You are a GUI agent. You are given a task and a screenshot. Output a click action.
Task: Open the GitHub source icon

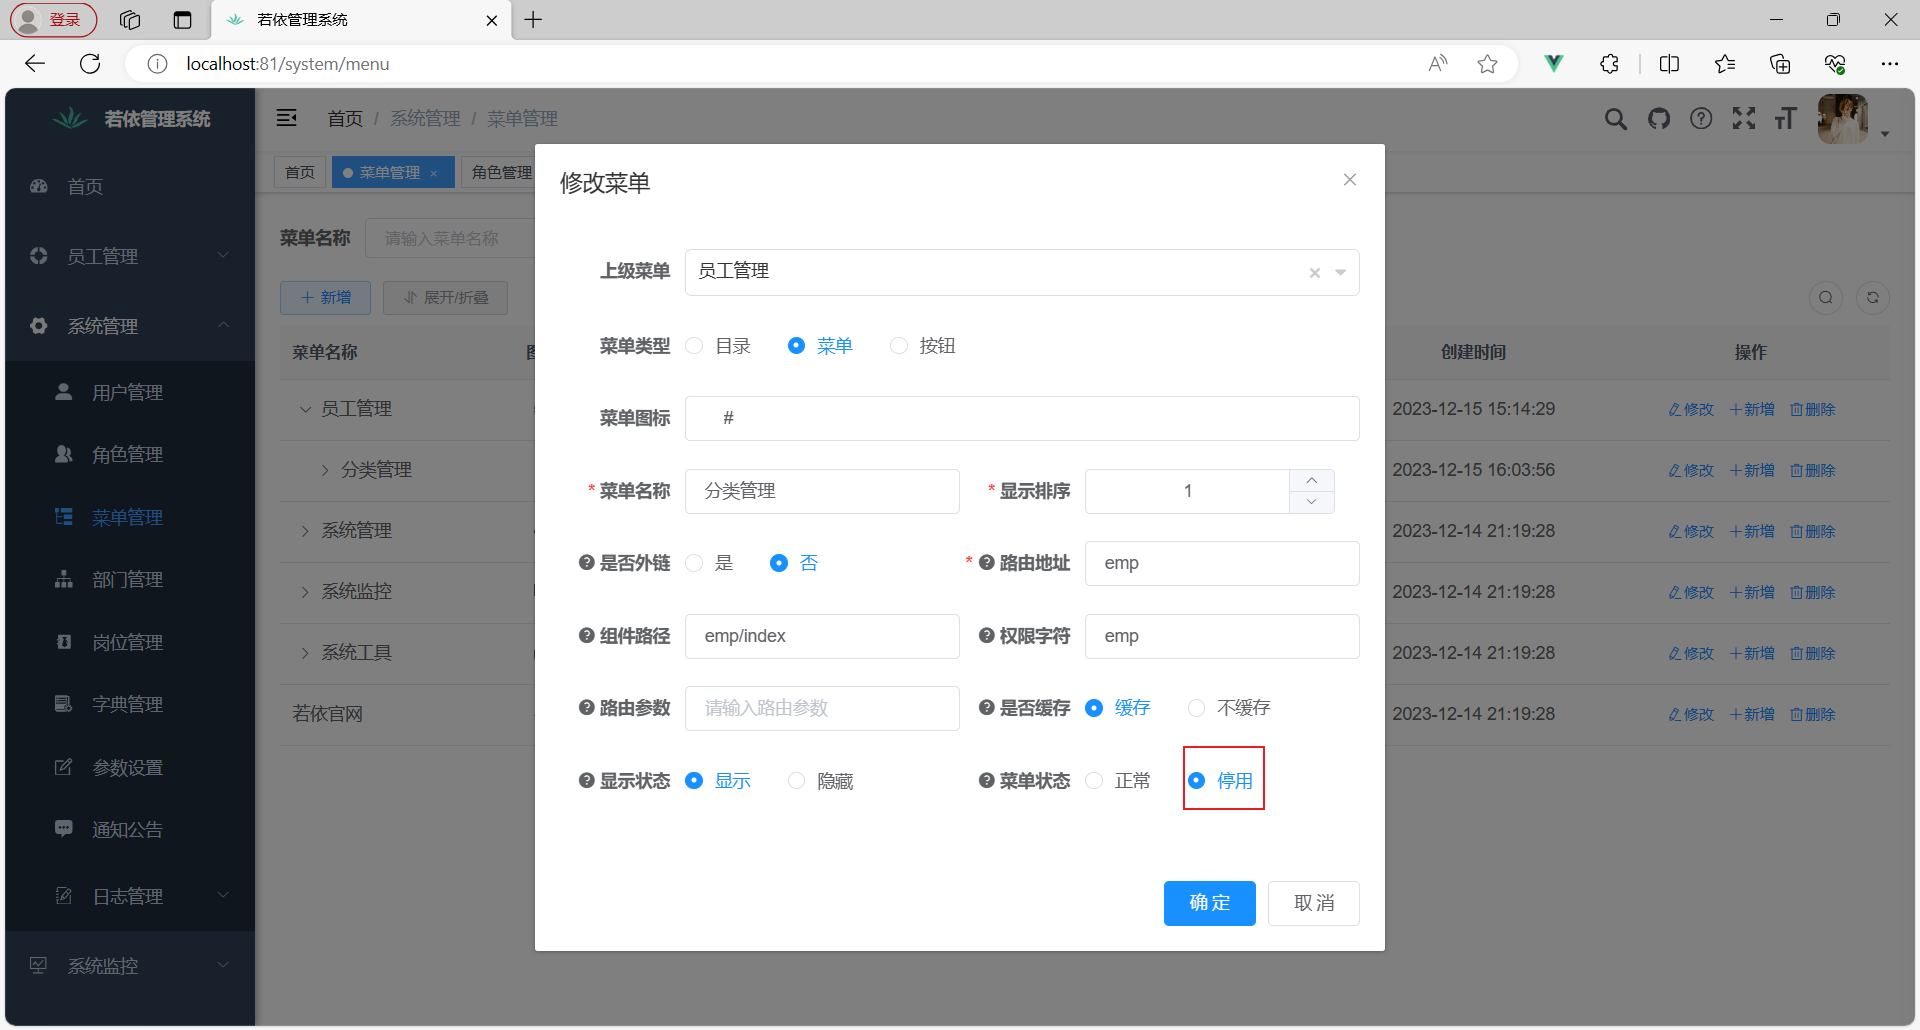click(1659, 119)
